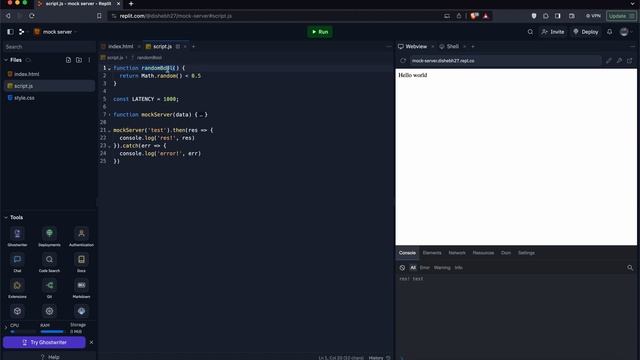Screen dimensions: 640x360
Task: Open the Network devtools tab
Action: click(457, 253)
